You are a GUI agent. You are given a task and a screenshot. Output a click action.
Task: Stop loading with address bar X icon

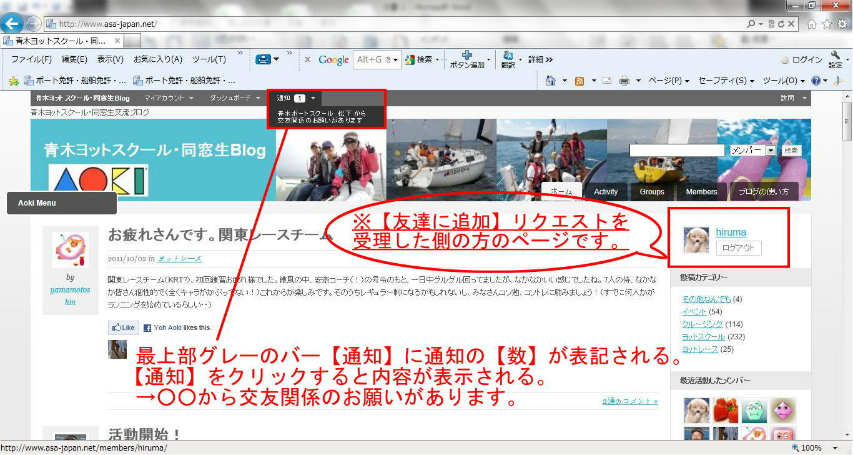(792, 24)
